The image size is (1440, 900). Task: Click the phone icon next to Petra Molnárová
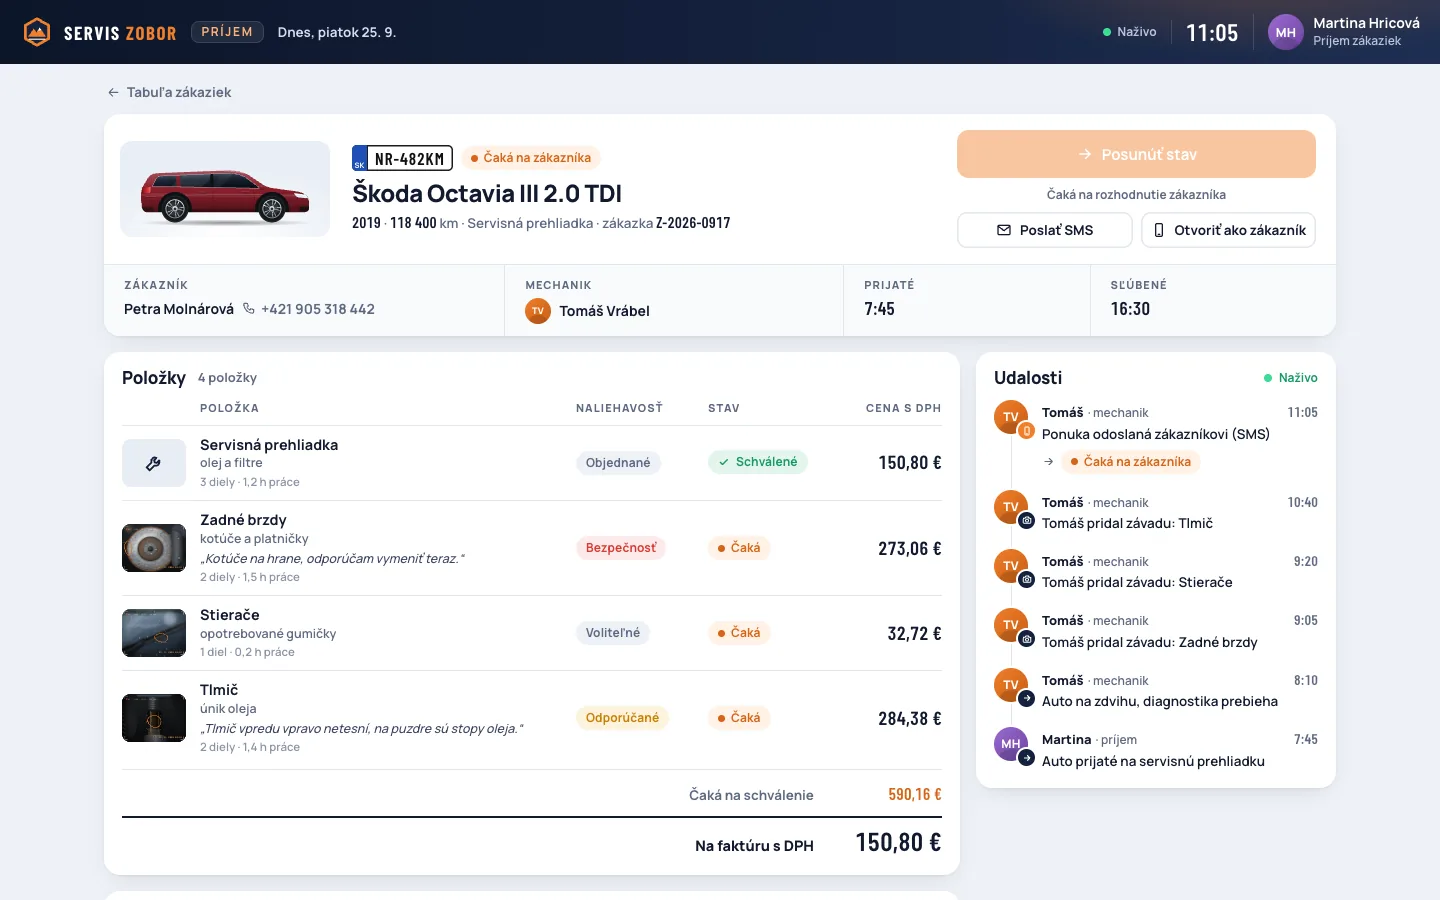click(249, 309)
